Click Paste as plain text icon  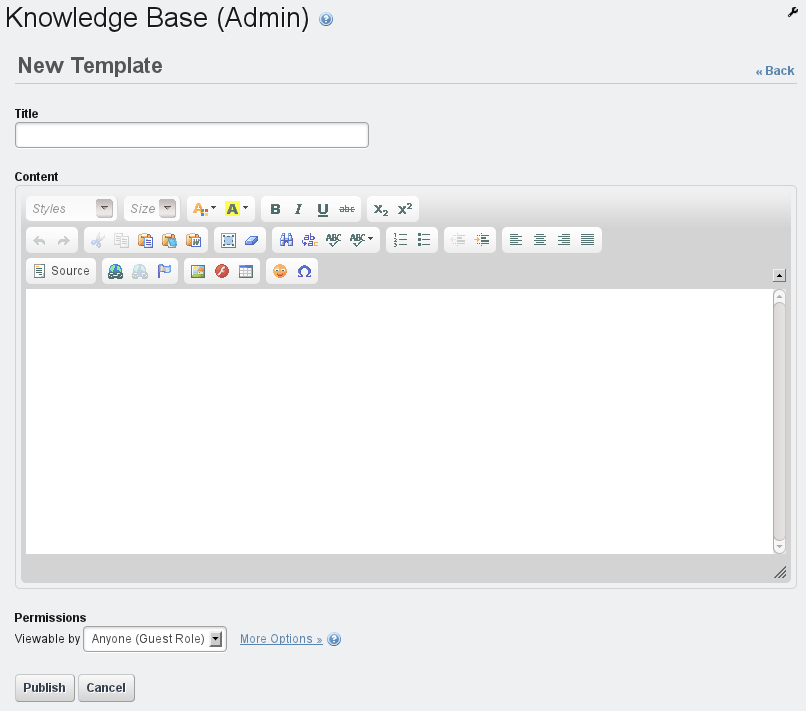[x=169, y=240]
